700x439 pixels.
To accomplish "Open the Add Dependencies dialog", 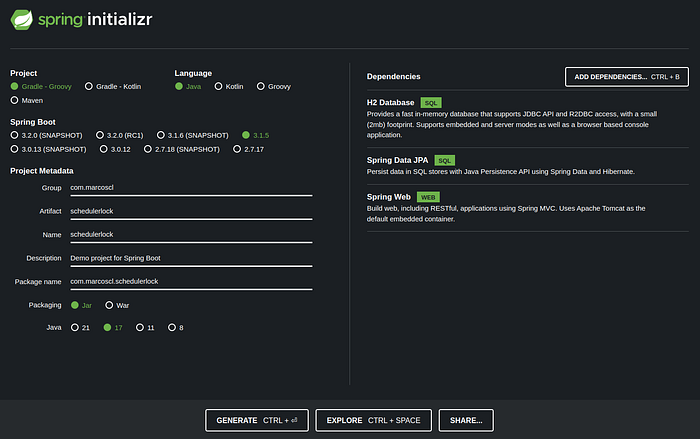I will pyautogui.click(x=627, y=77).
